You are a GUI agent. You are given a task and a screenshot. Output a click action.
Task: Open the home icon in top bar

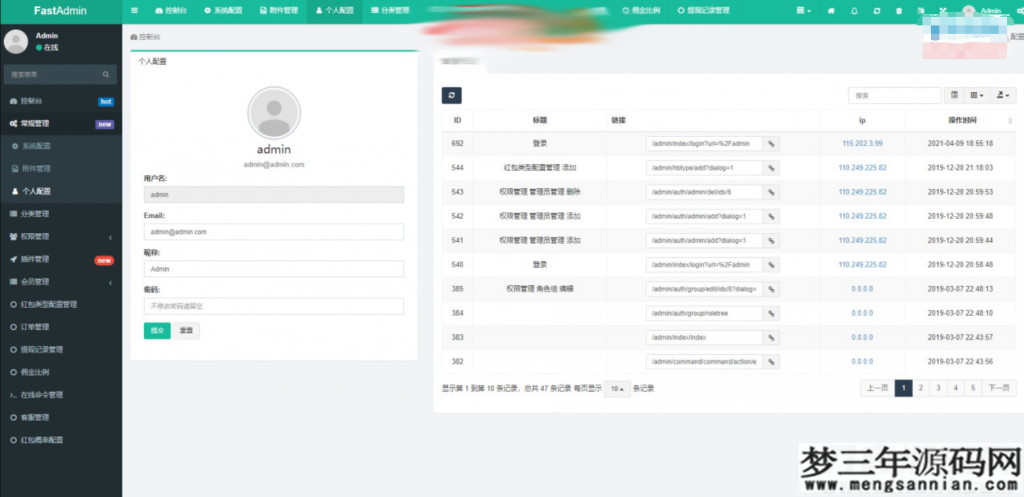(831, 11)
